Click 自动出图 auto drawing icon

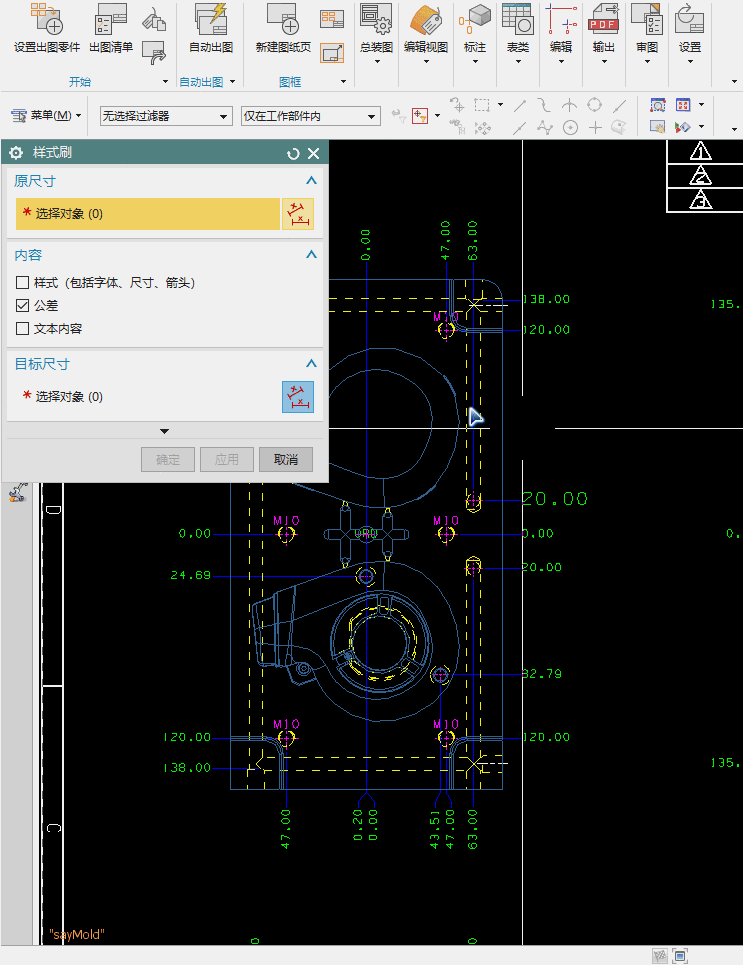[x=211, y=18]
